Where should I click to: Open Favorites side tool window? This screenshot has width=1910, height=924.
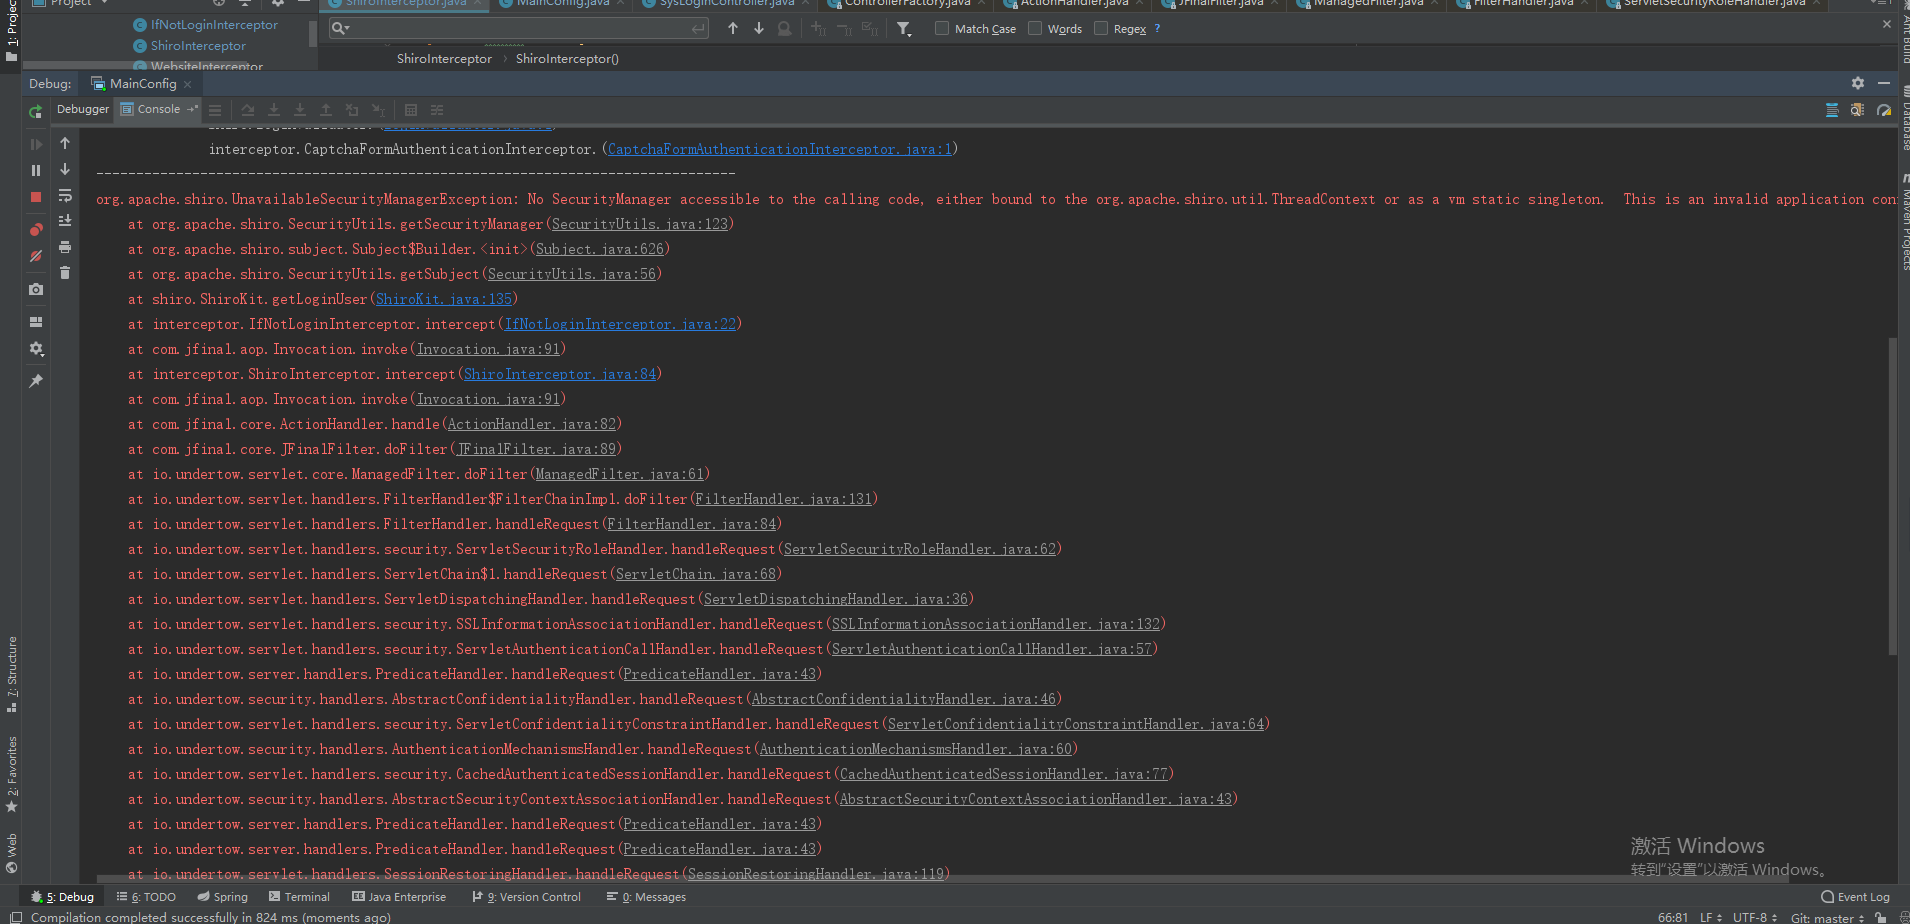[12, 775]
